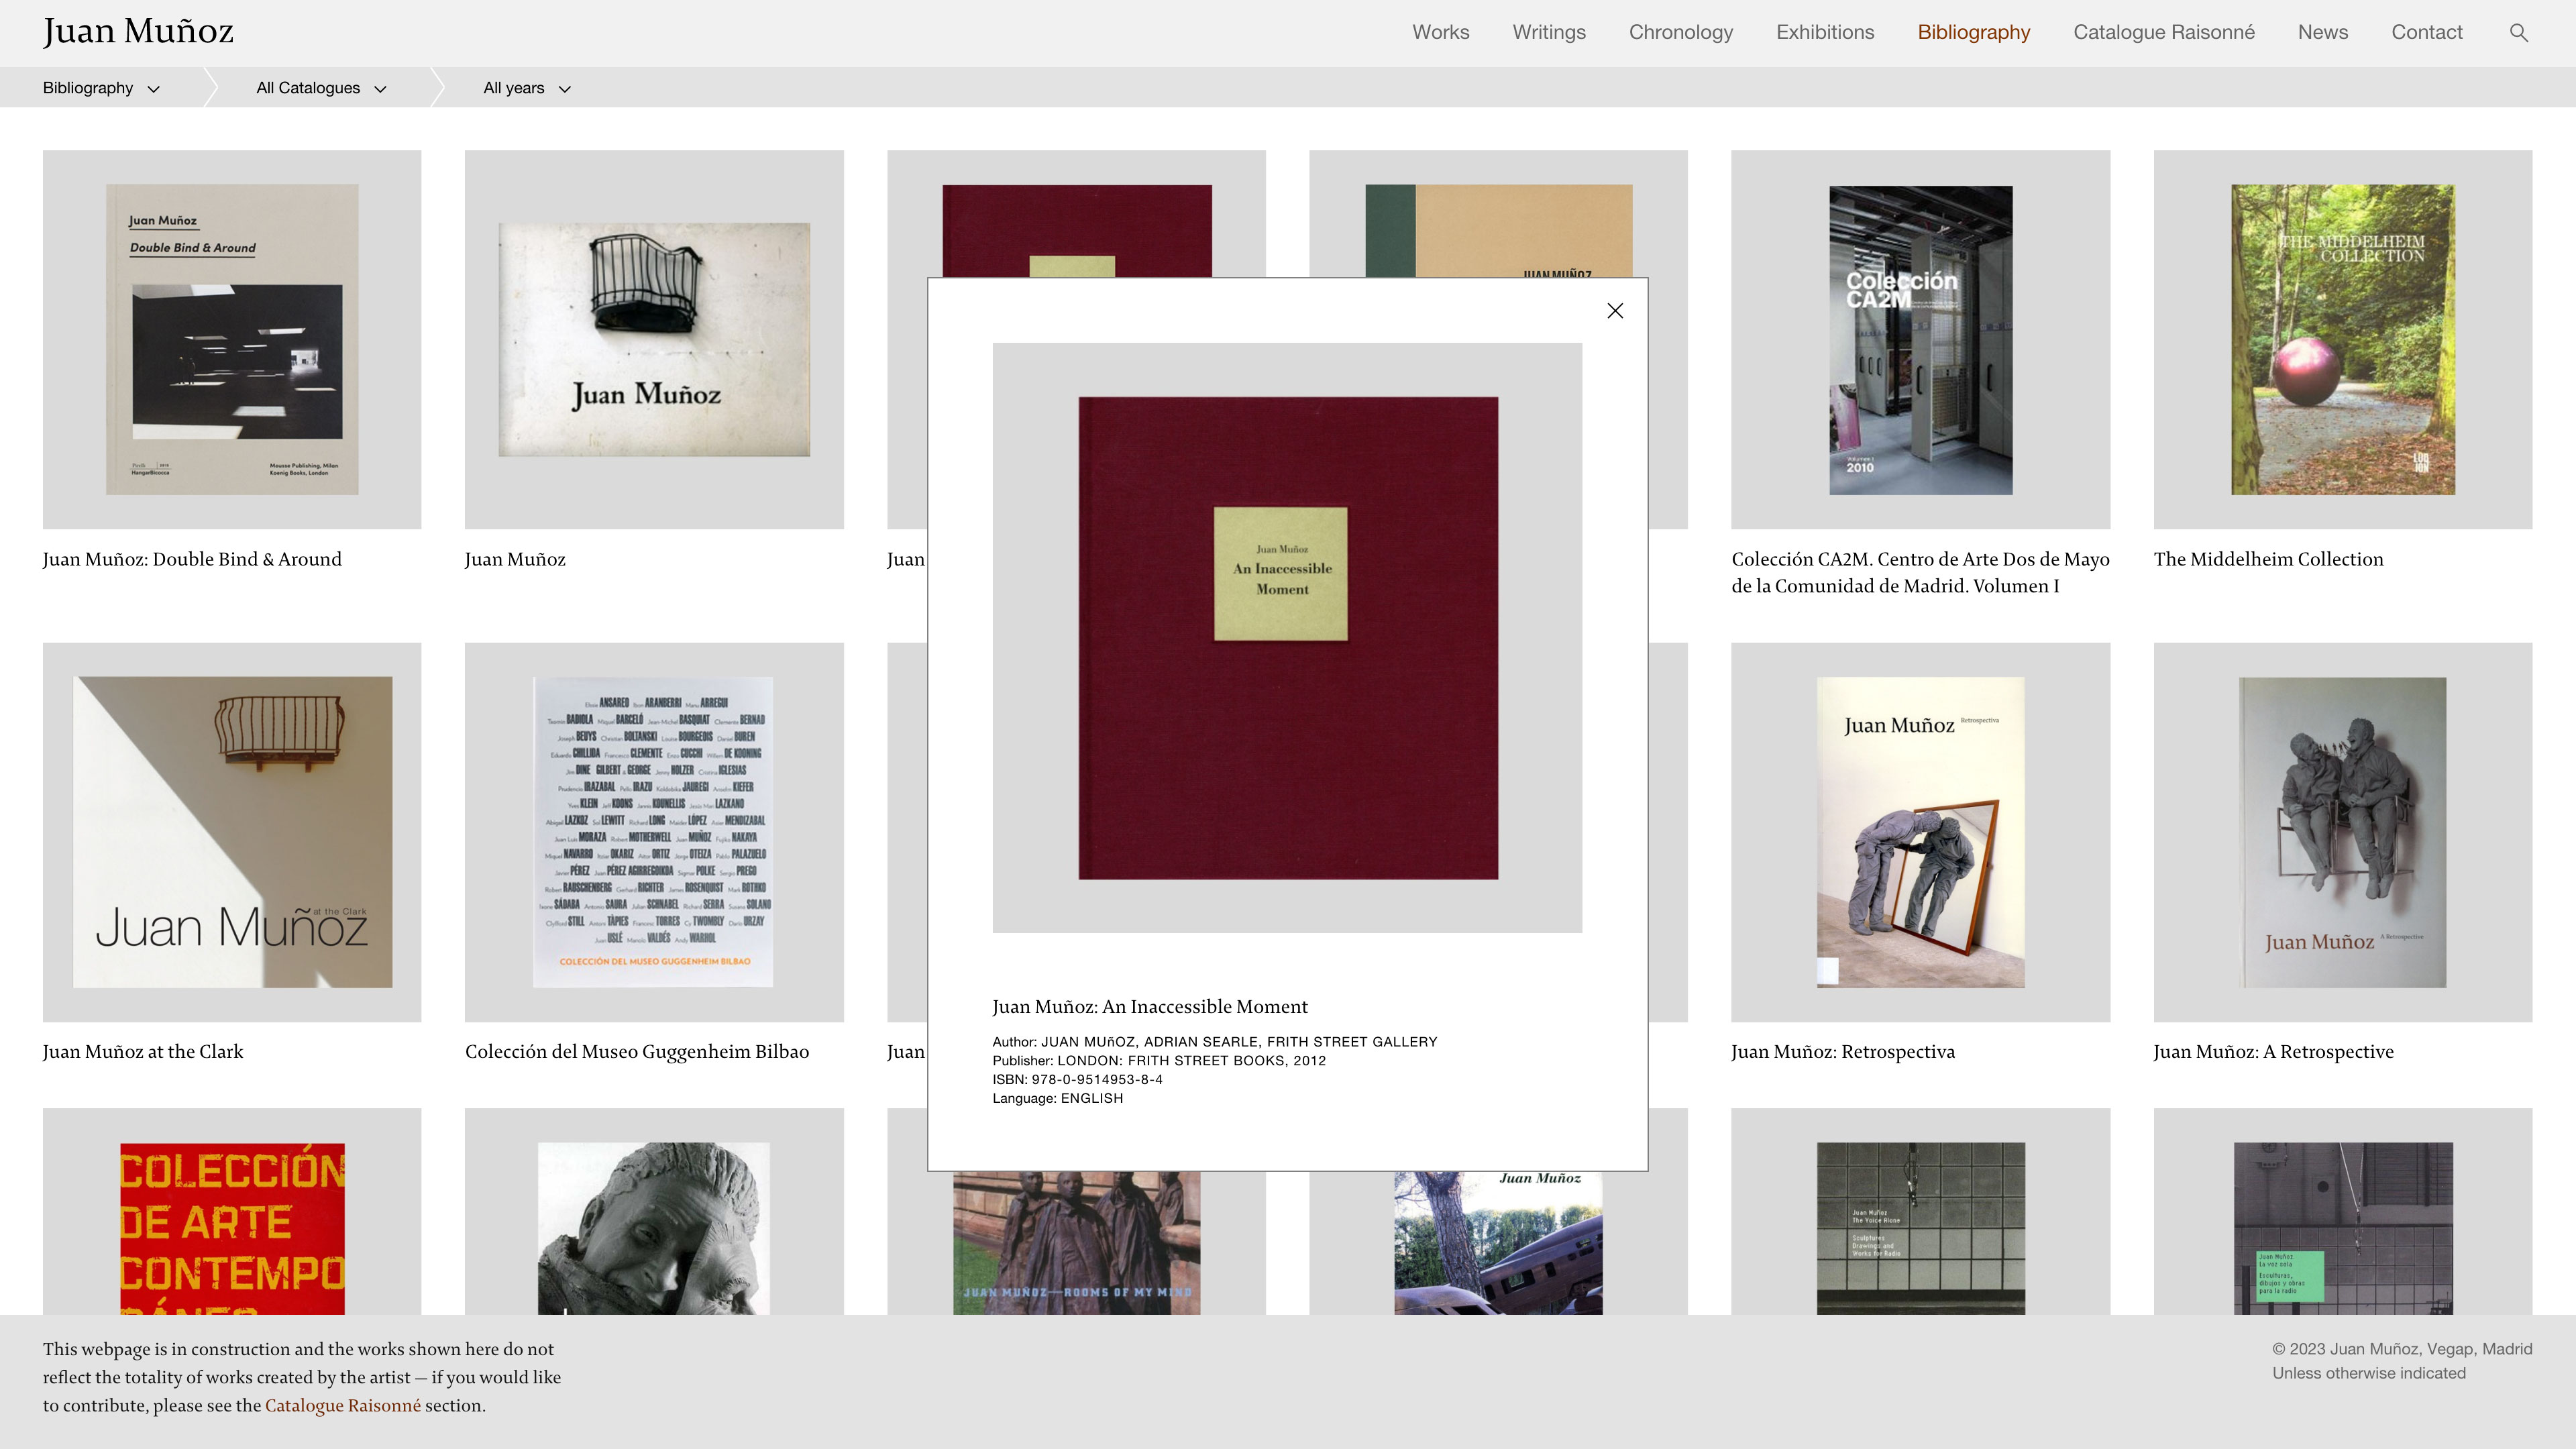Viewport: 2576px width, 1449px height.
Task: Open the All Catalogues filter dropdown
Action: [320, 88]
